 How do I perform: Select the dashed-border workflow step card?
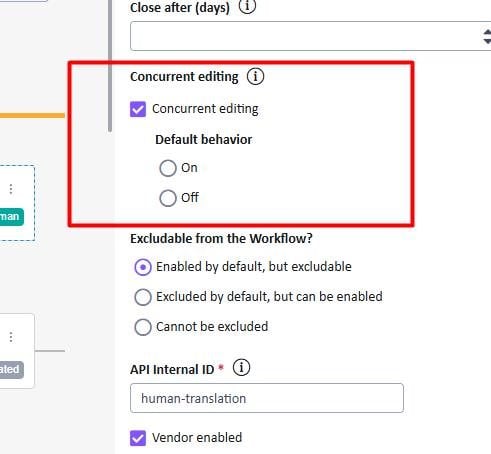pyautogui.click(x=17, y=203)
